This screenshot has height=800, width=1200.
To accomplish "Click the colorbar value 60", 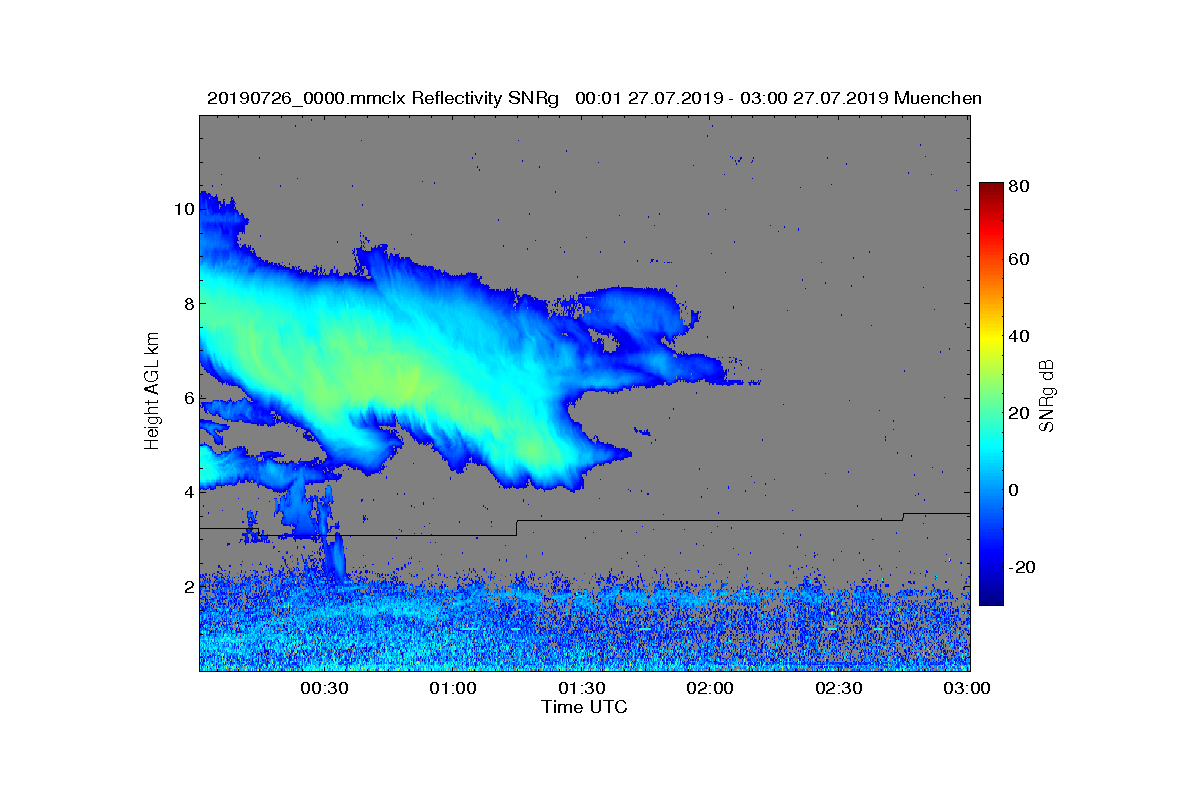I will coord(1019,260).
